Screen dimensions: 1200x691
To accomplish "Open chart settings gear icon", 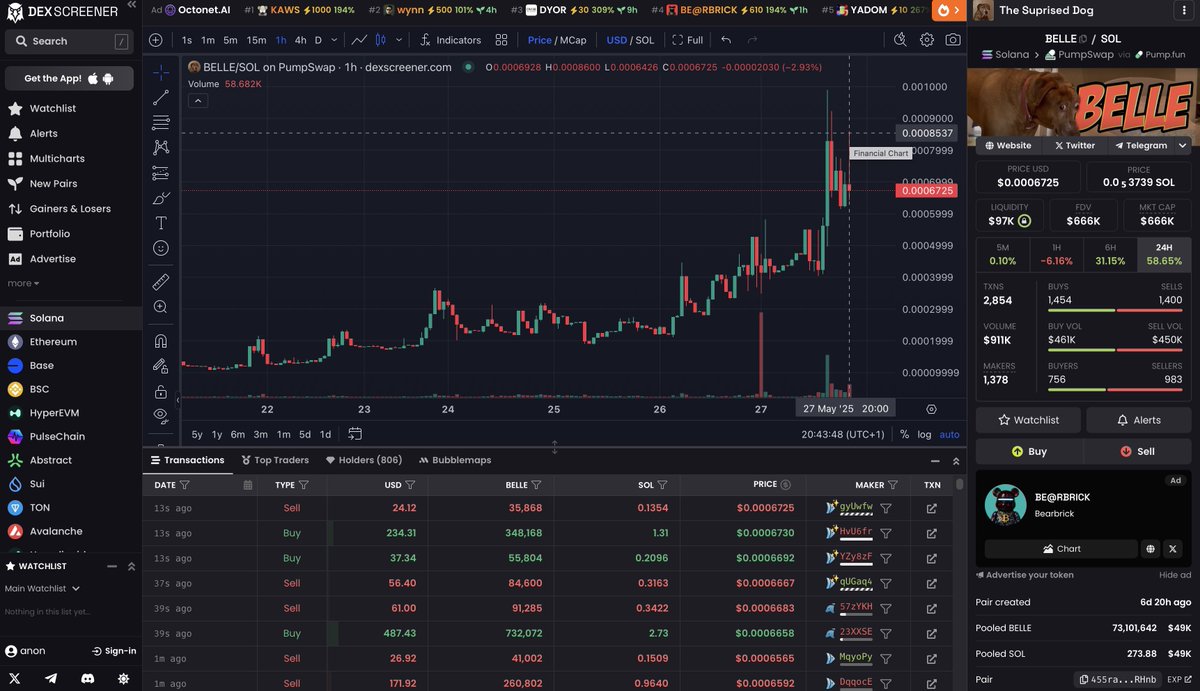I will (x=927, y=40).
